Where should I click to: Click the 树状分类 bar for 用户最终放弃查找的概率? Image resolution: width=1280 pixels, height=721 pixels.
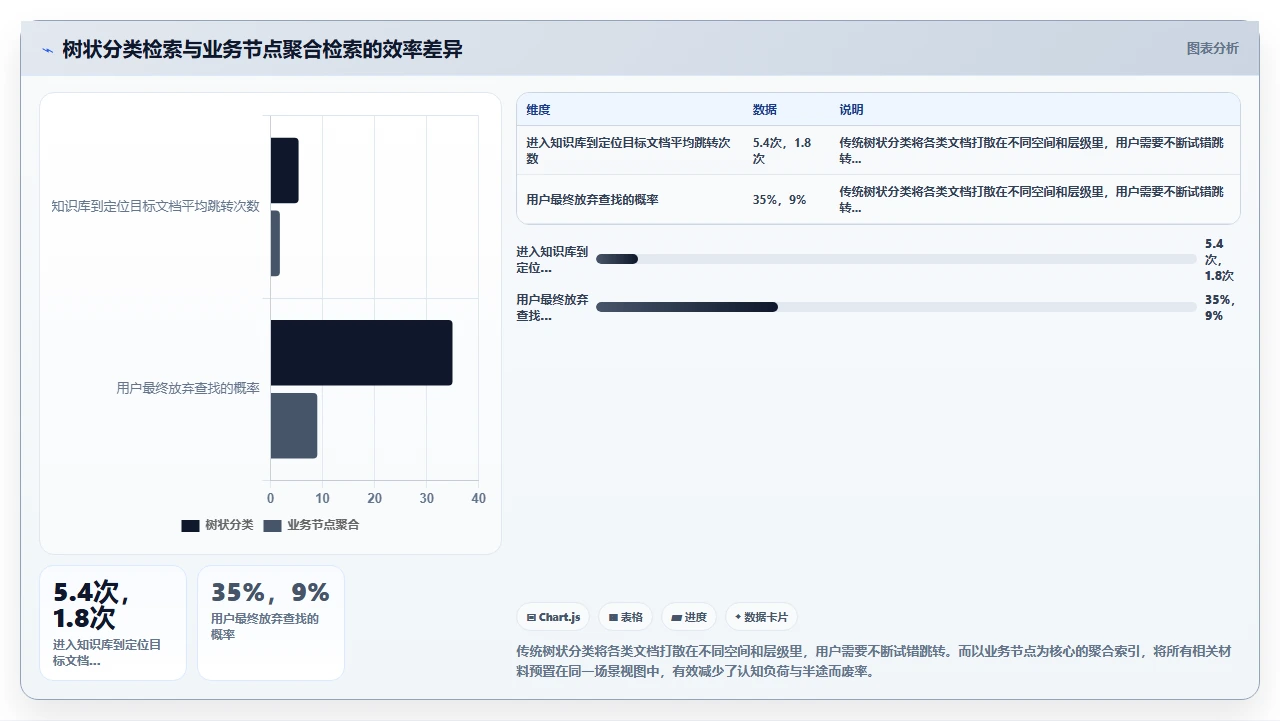click(x=361, y=352)
